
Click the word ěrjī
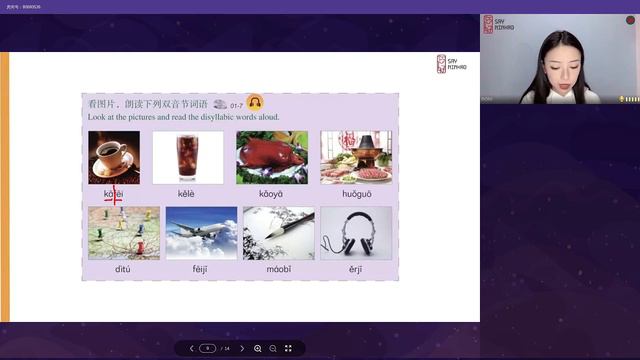pos(356,269)
